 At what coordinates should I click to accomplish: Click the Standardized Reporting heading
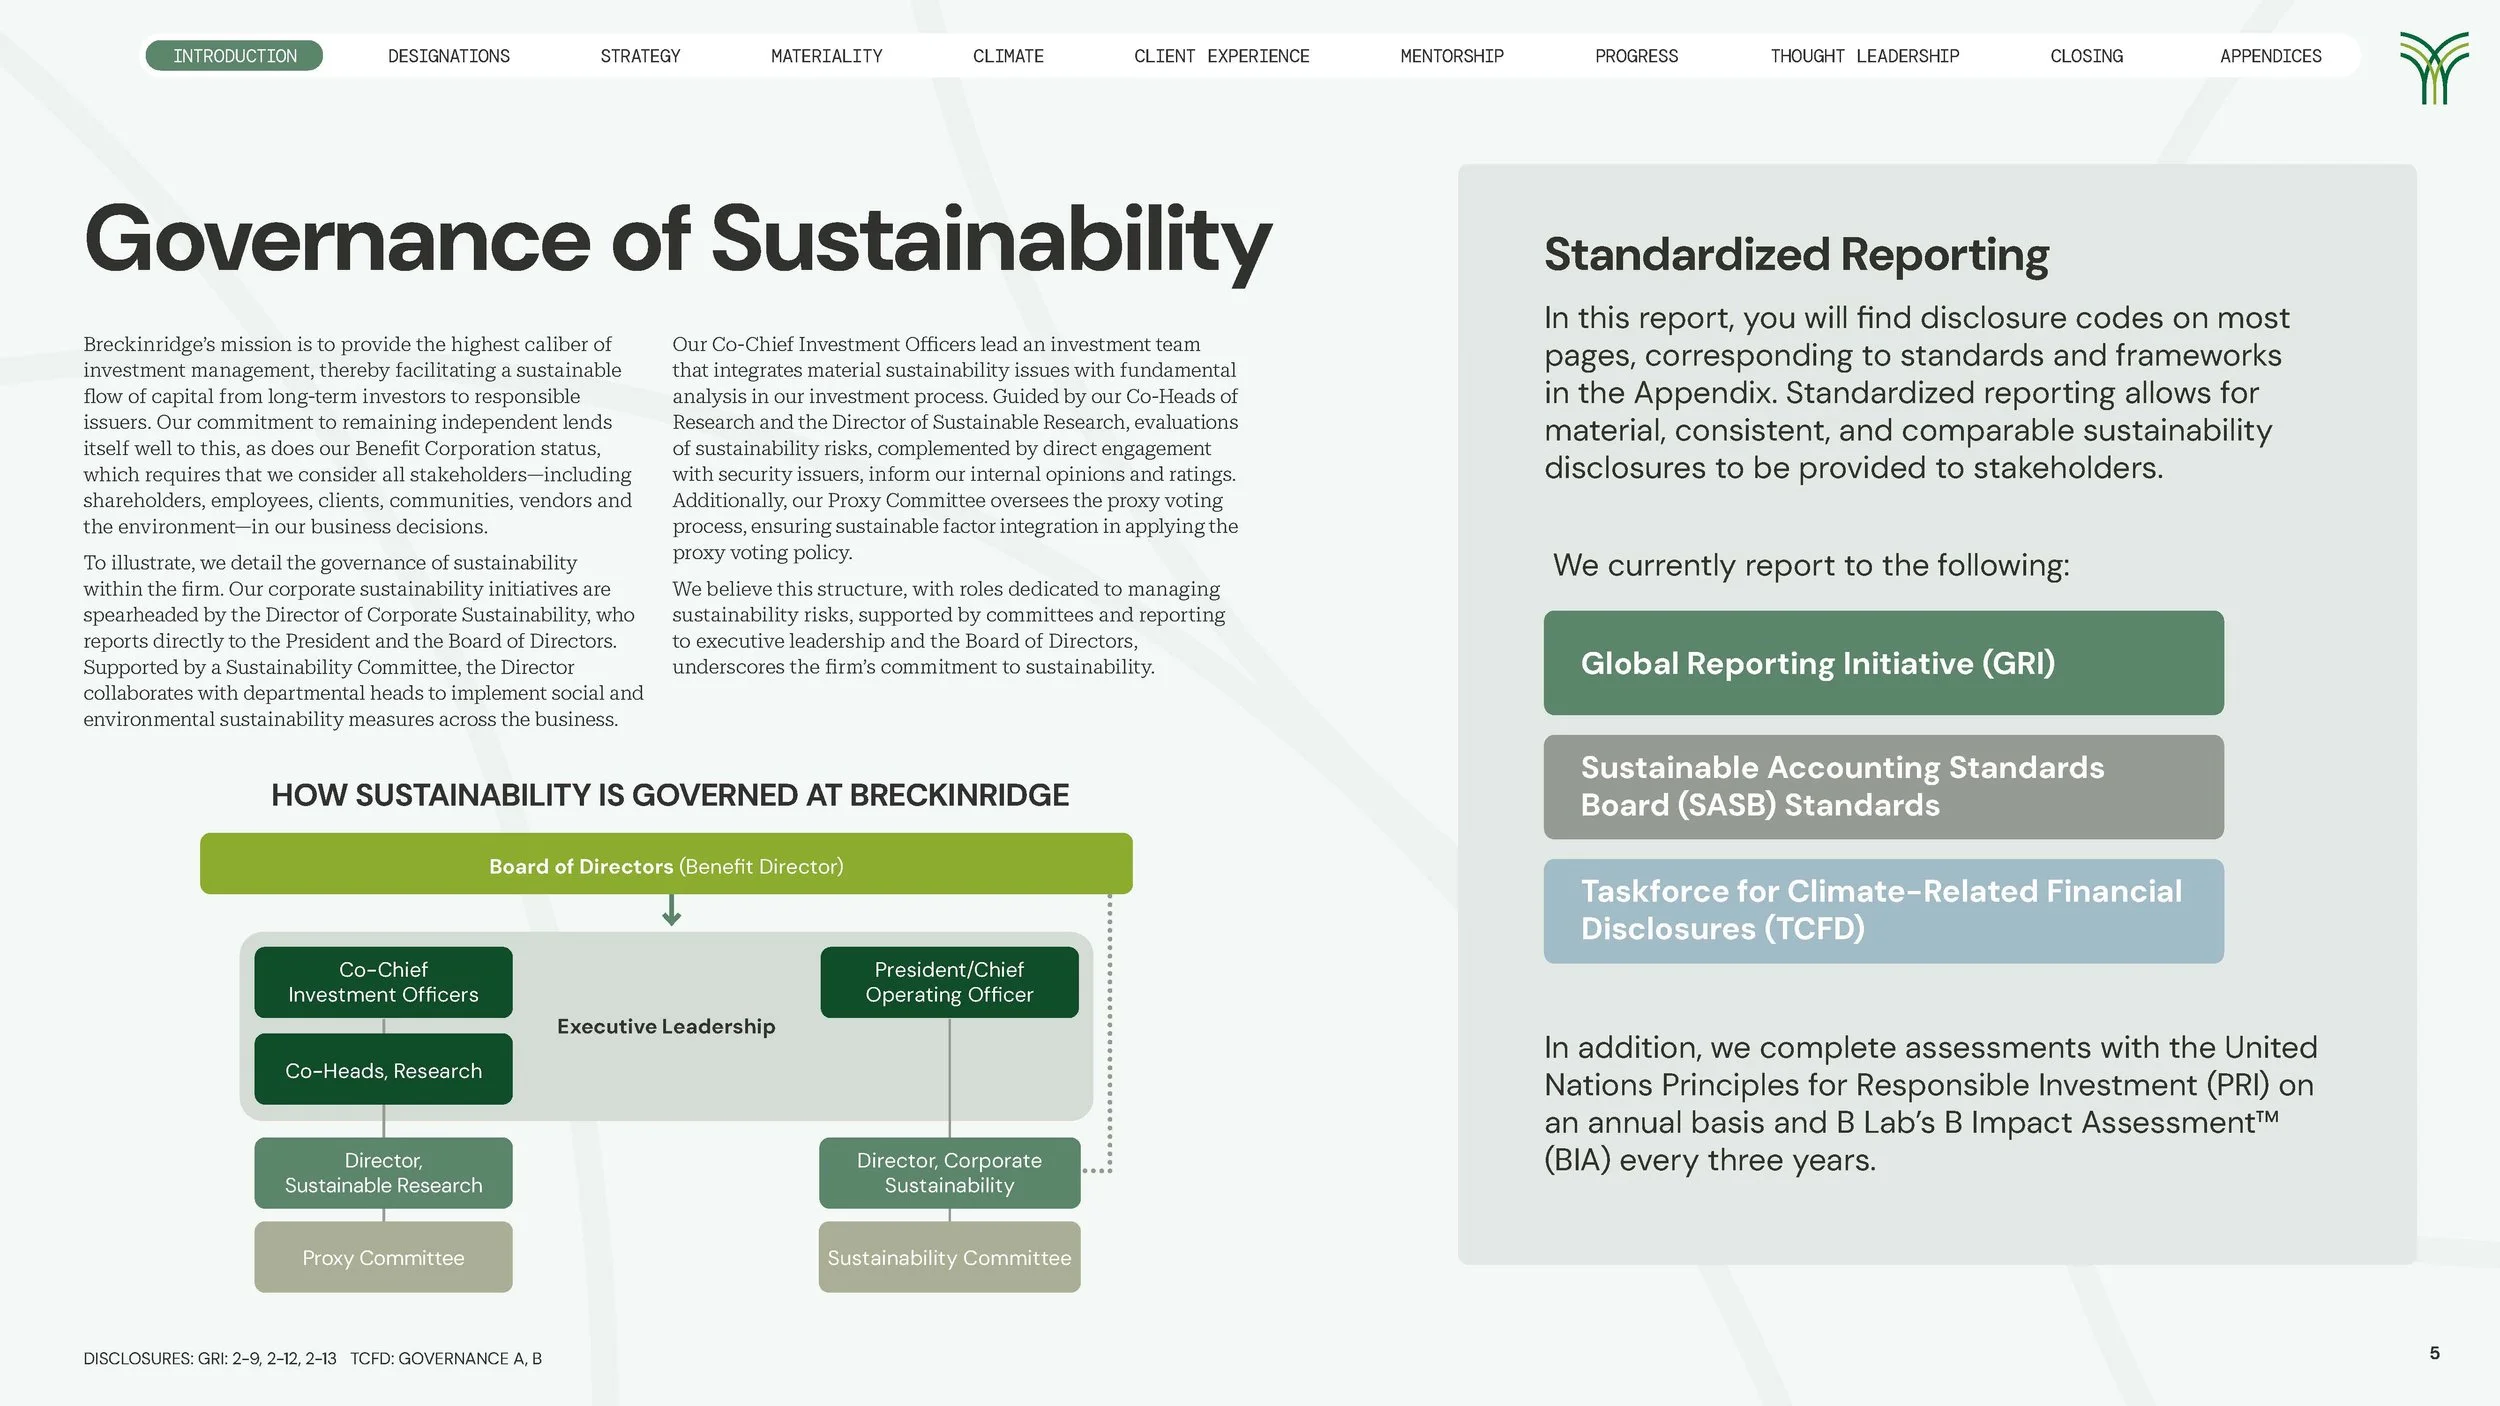coord(1796,255)
